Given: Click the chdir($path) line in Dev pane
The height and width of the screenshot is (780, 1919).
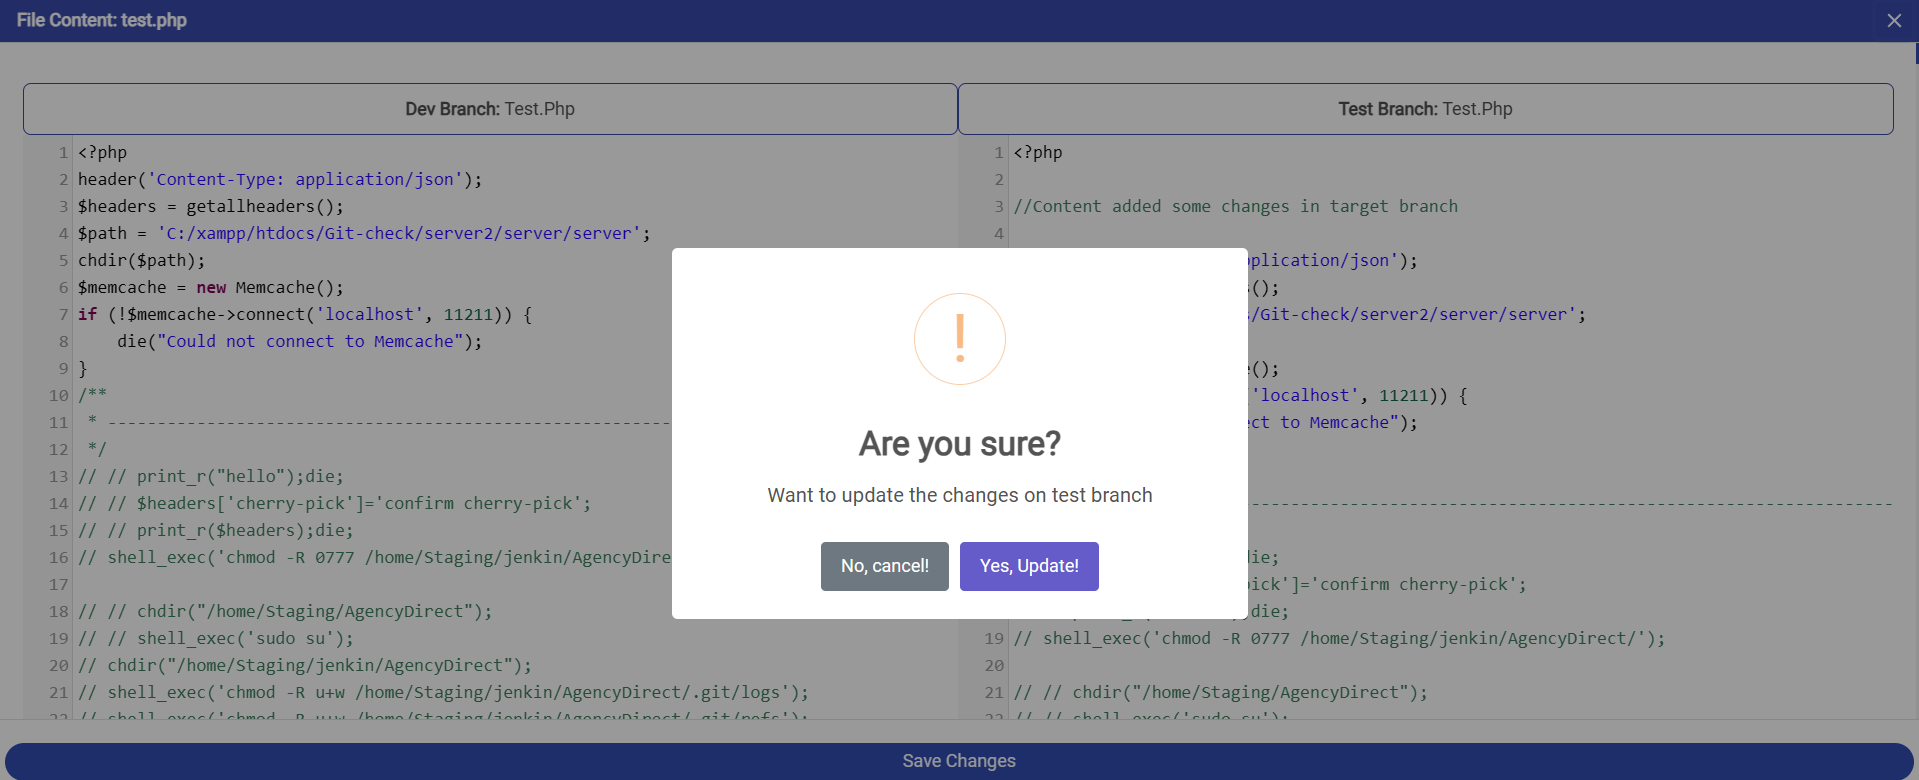Looking at the screenshot, I should [141, 261].
